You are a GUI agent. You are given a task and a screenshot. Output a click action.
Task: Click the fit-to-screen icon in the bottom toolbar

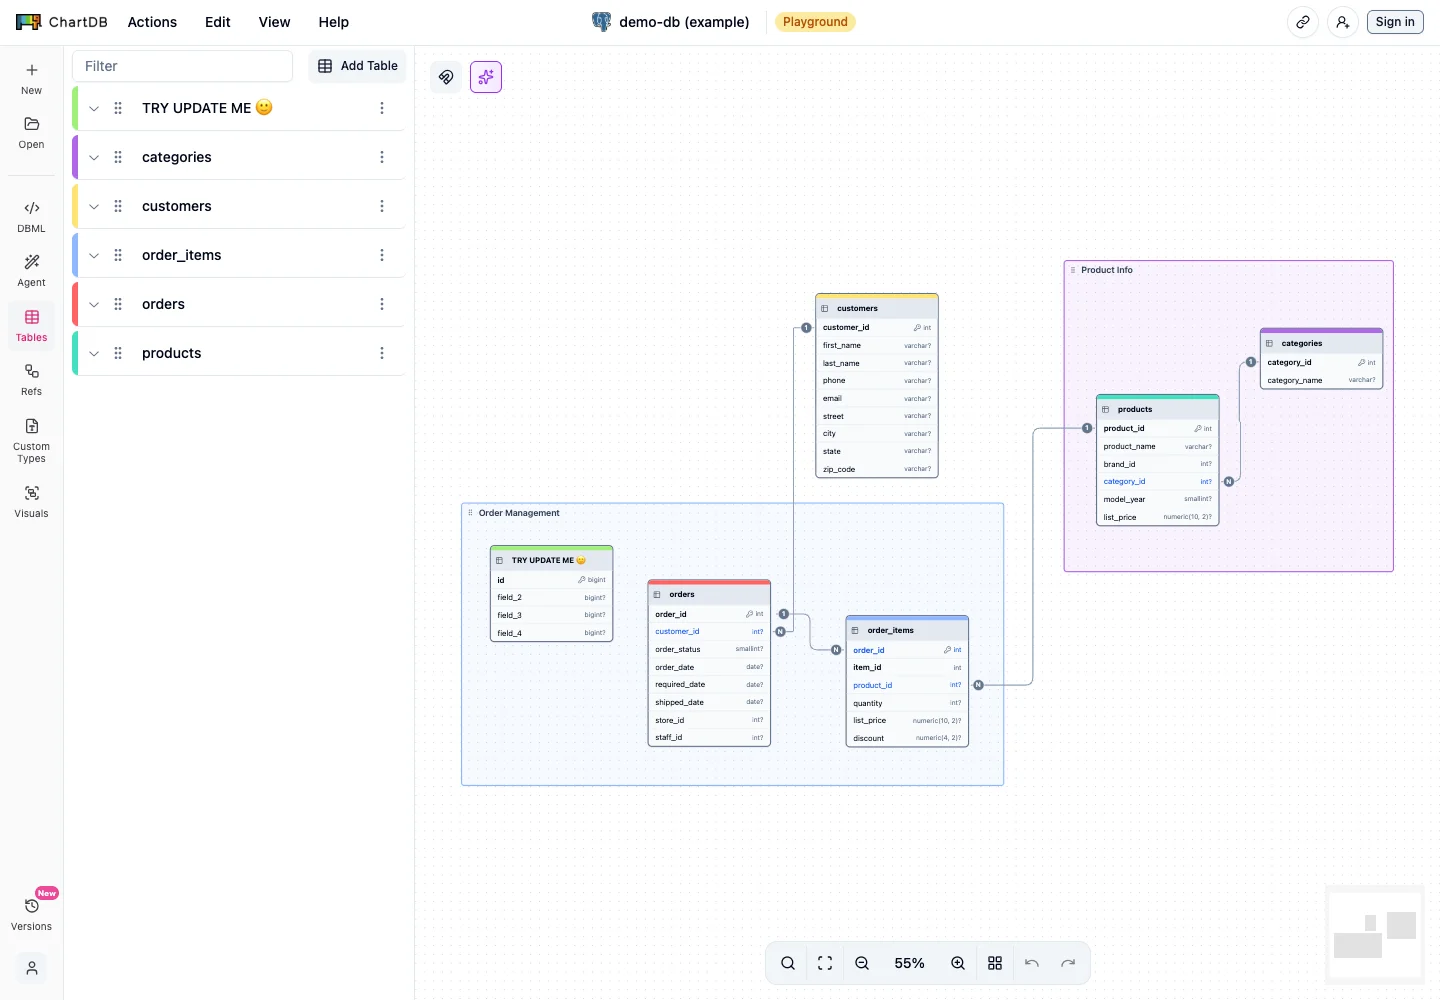pyautogui.click(x=825, y=963)
